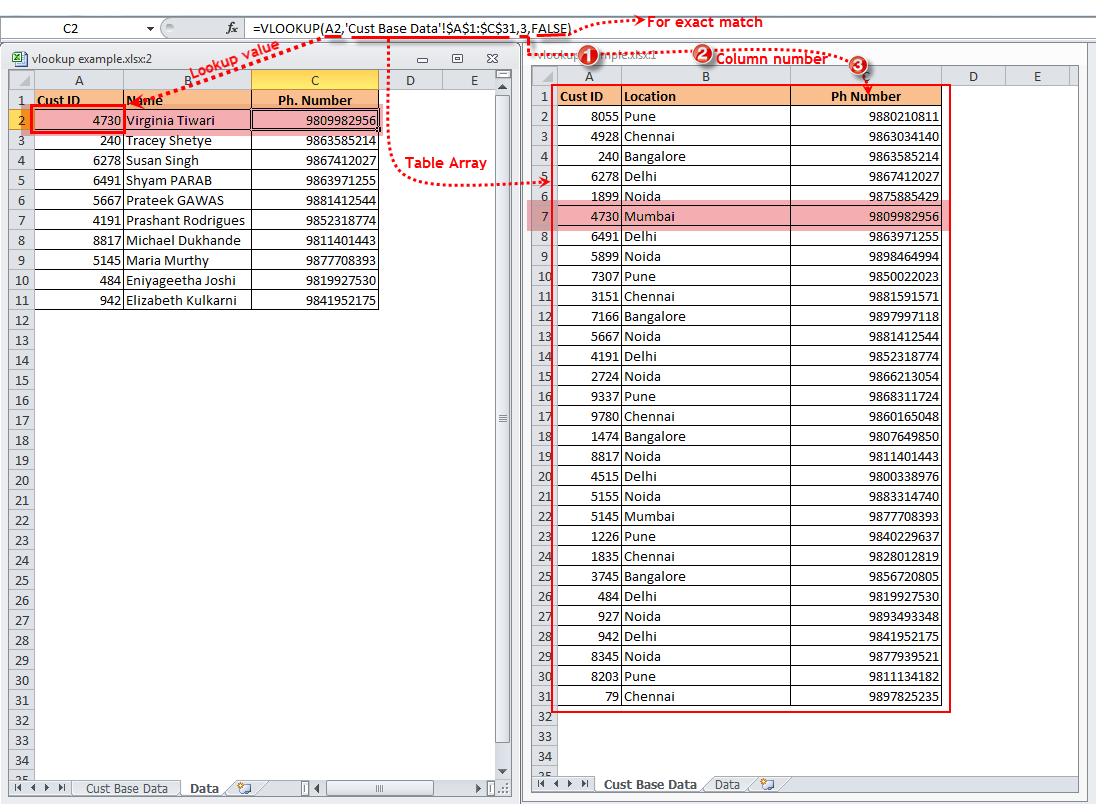
Task: Click the Select All corner button, left worksheet
Action: (x=21, y=79)
